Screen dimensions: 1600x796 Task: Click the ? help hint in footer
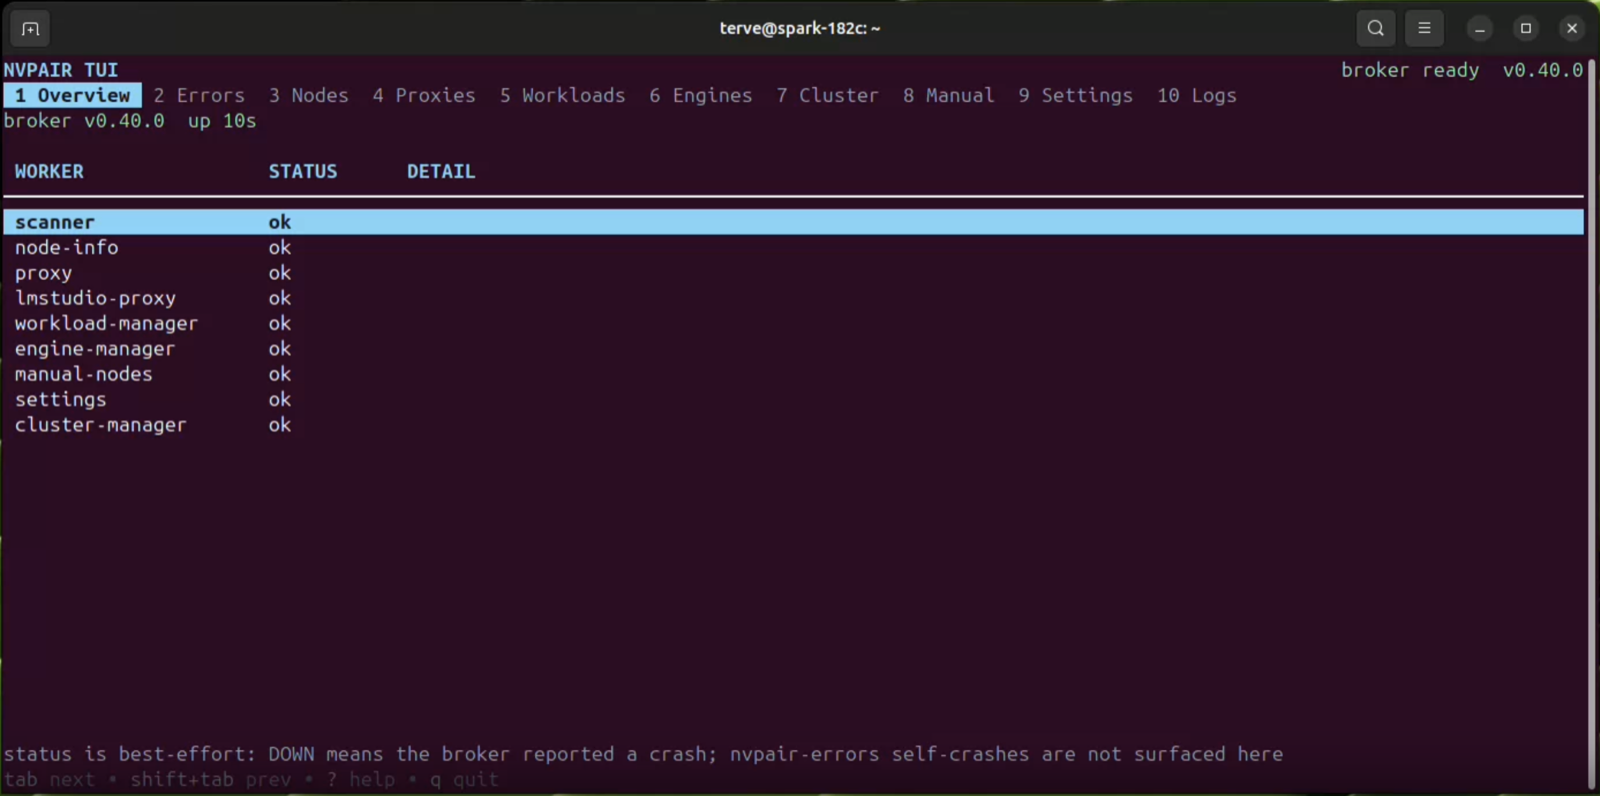coord(360,779)
